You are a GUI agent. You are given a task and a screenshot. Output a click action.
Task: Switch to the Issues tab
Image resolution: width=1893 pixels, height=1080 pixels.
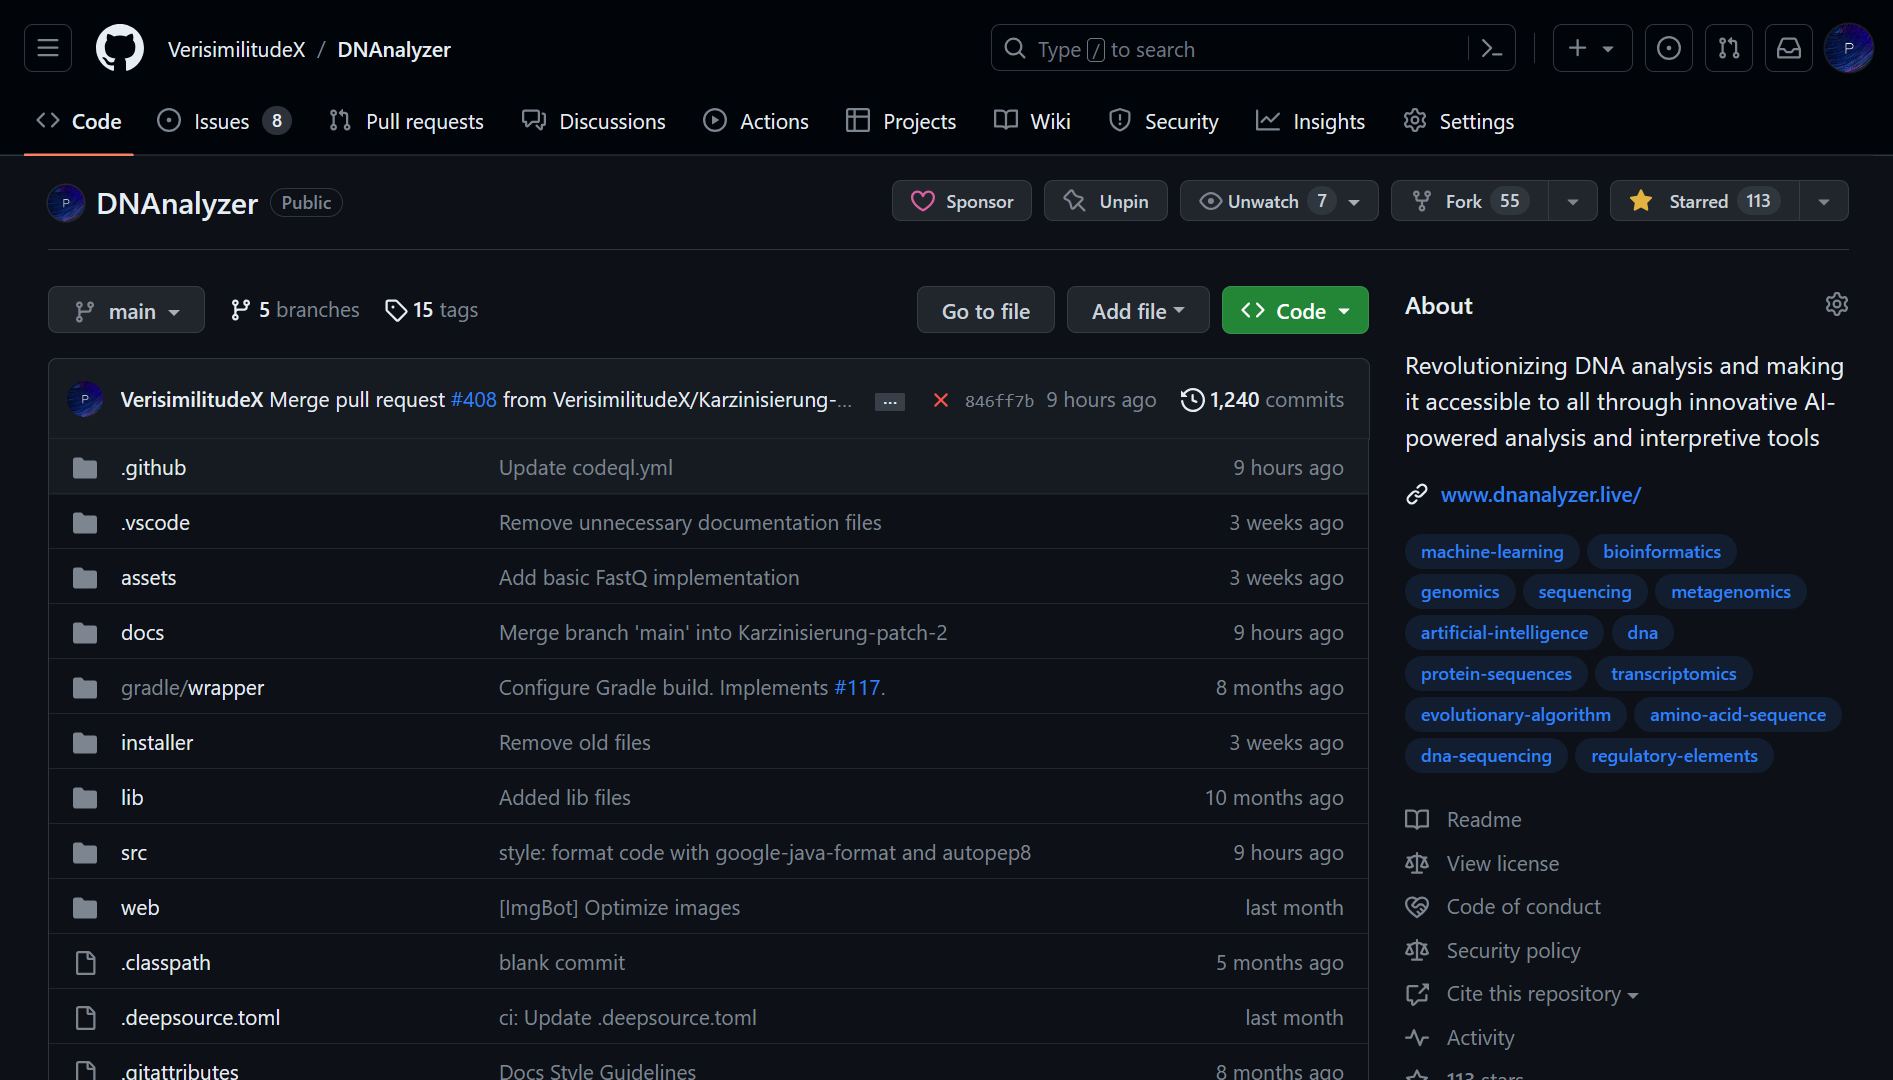click(x=223, y=121)
